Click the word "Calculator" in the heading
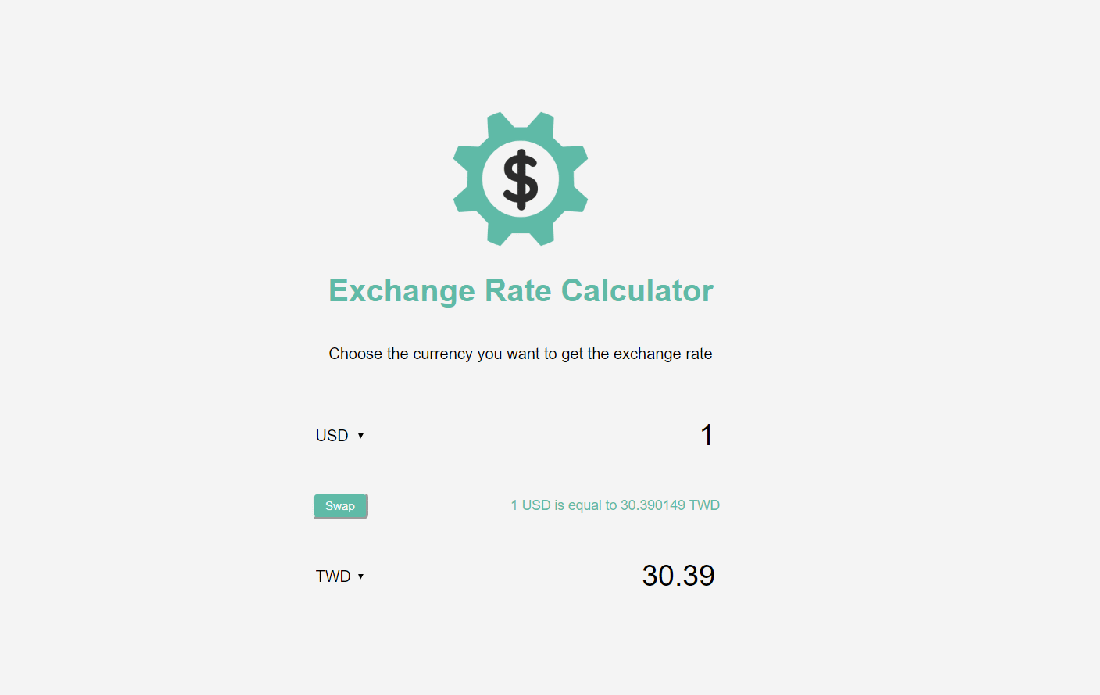This screenshot has width=1100, height=695. tap(637, 291)
